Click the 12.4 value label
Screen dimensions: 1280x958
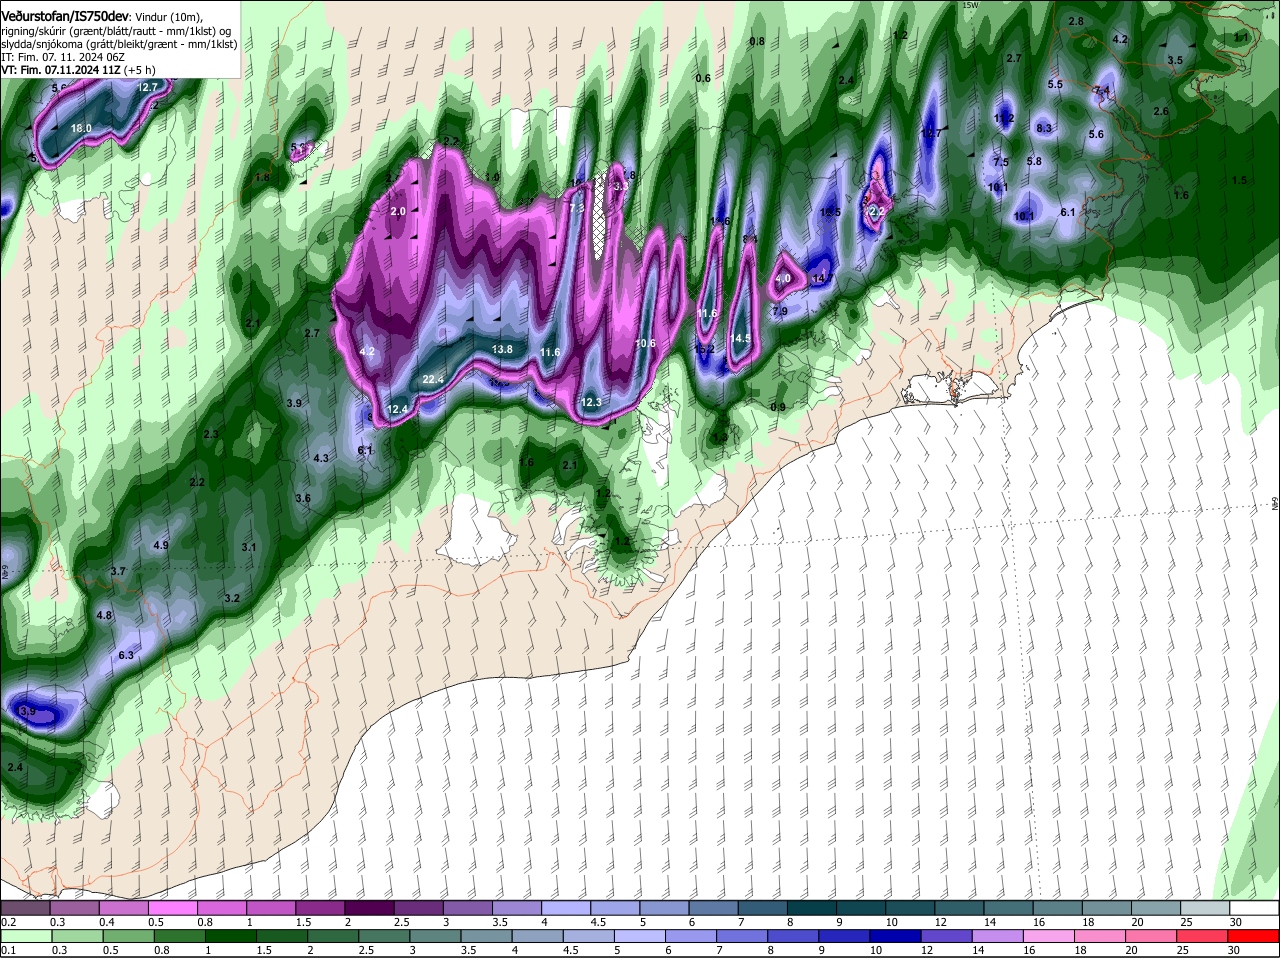[x=398, y=409]
